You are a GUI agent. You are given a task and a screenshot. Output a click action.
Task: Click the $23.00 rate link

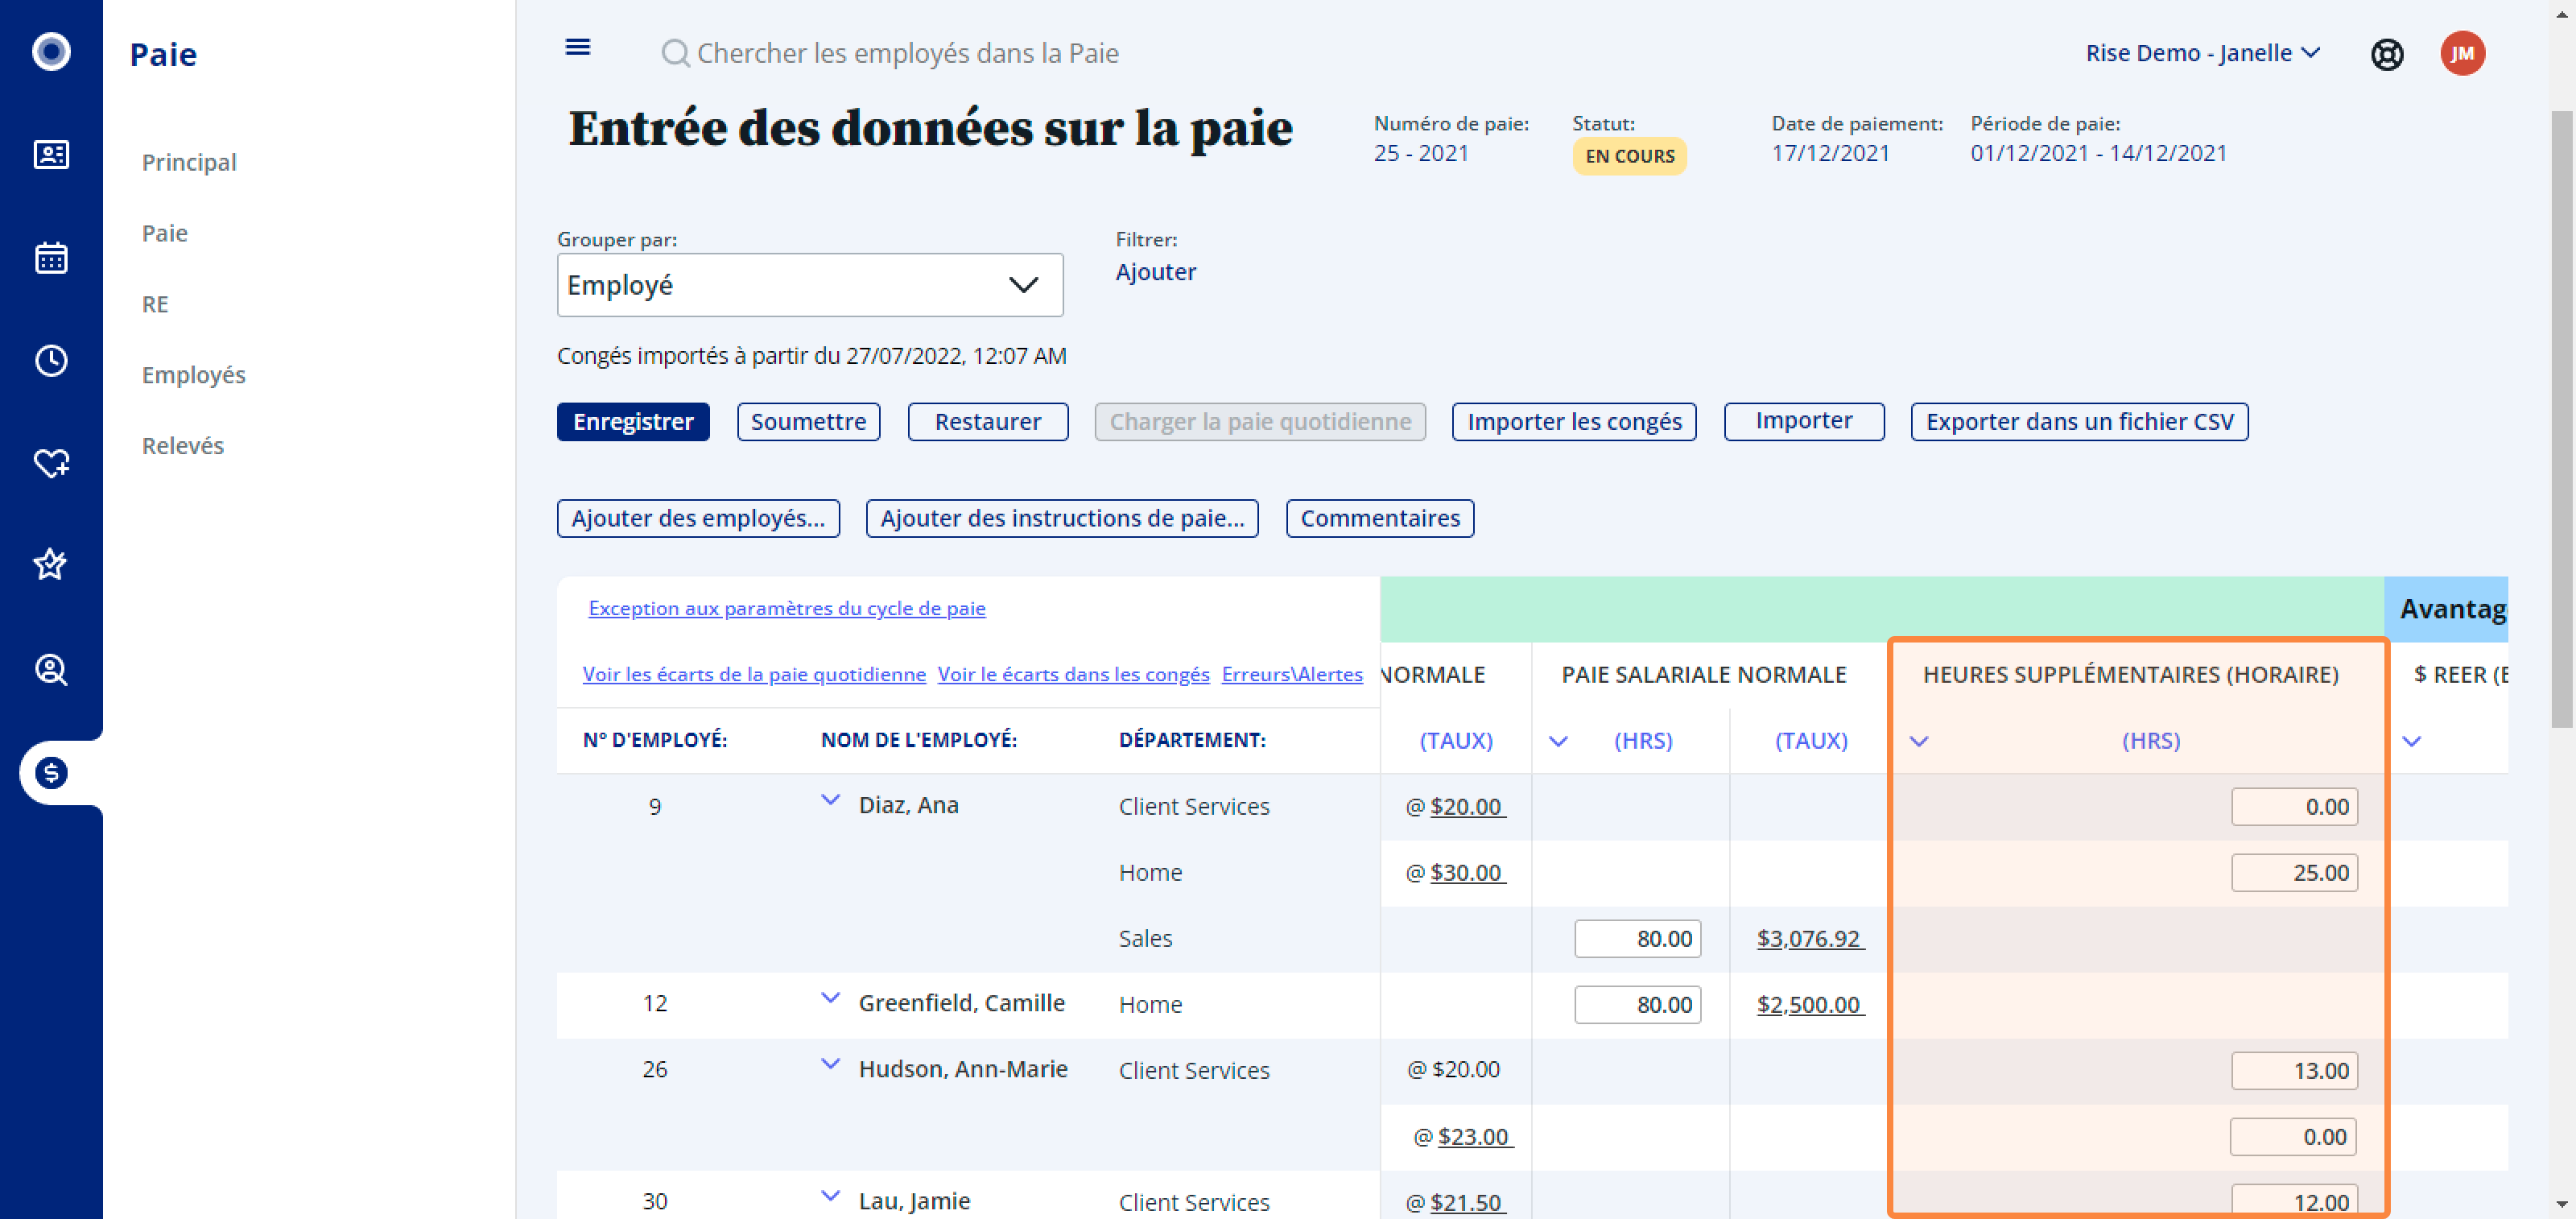point(1475,1137)
